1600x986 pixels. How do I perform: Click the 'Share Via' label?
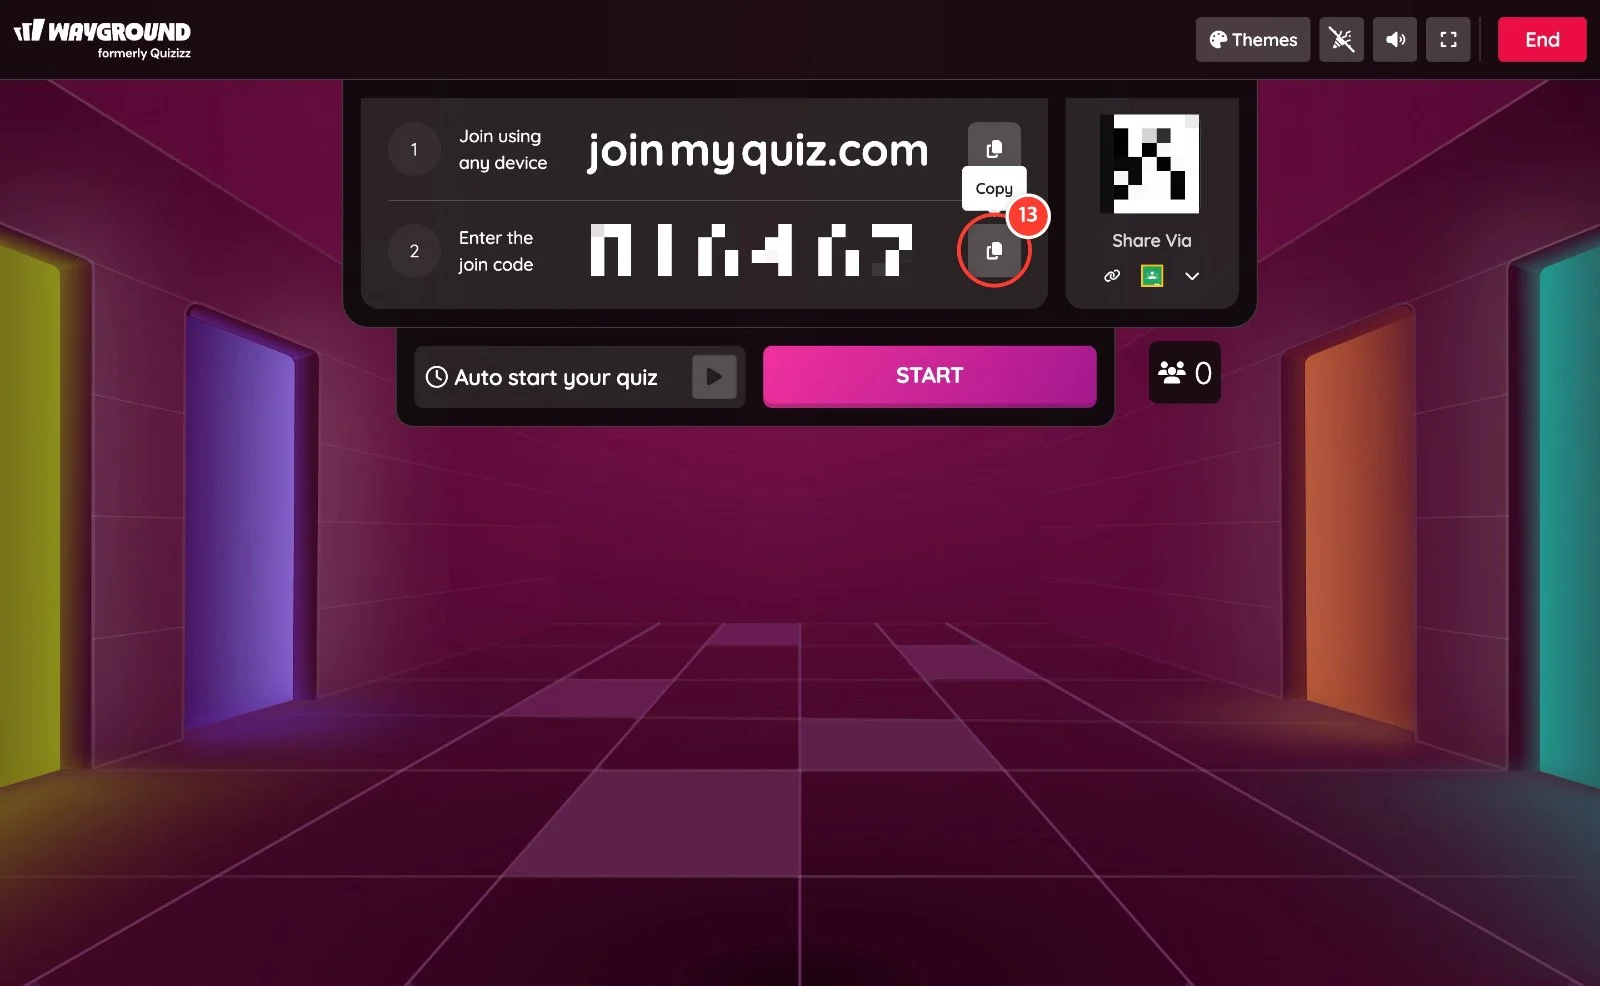tap(1151, 241)
